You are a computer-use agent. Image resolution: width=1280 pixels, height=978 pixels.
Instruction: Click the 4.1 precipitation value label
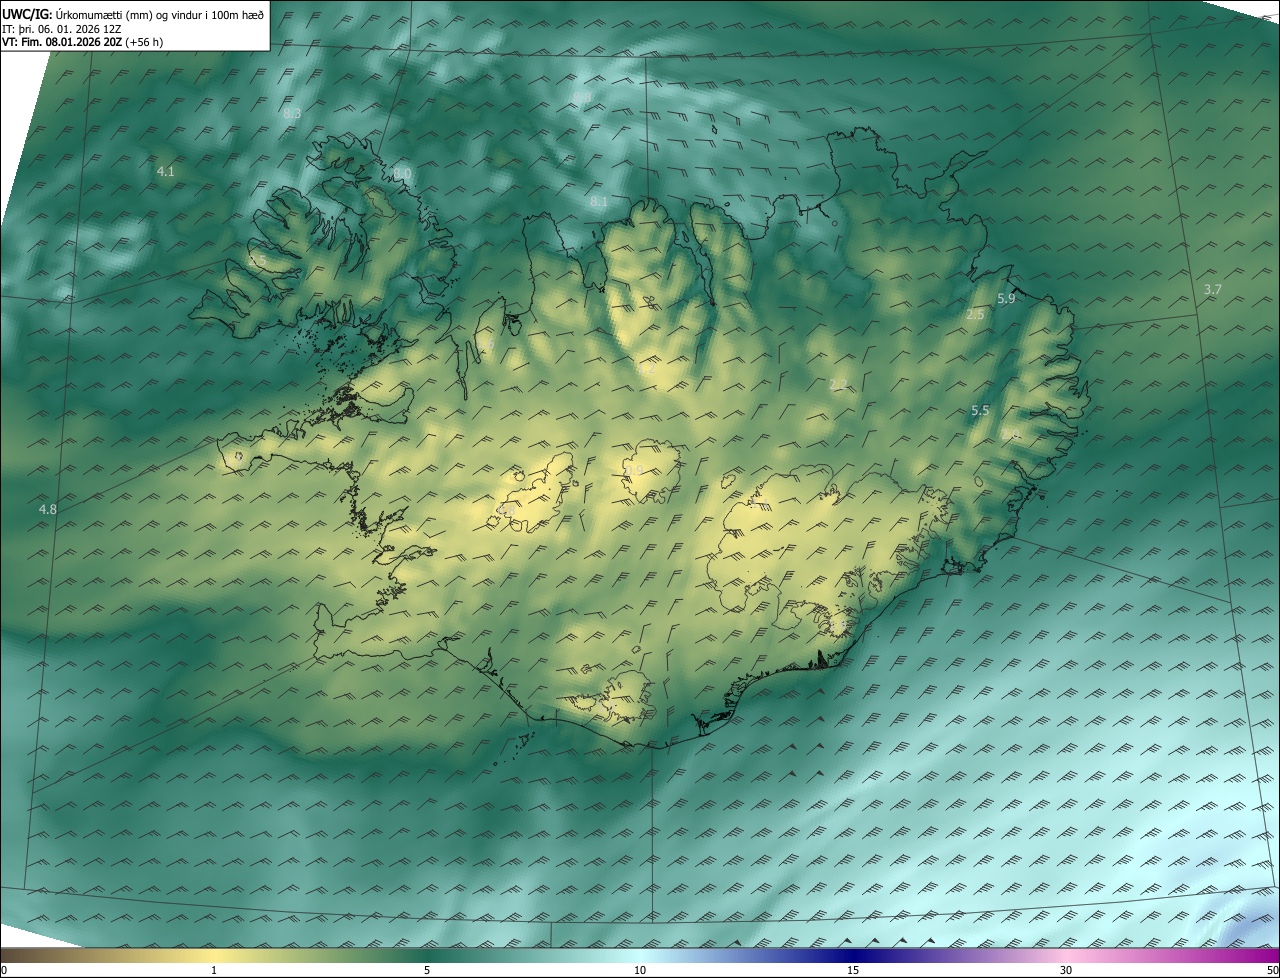[166, 172]
